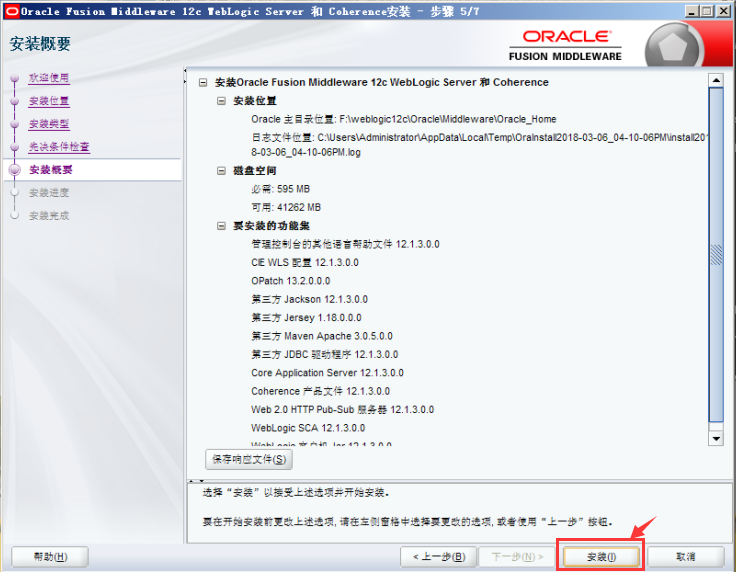This screenshot has width=736, height=572.
Task: Open help with 帮助 button
Action: pyautogui.click(x=50, y=556)
